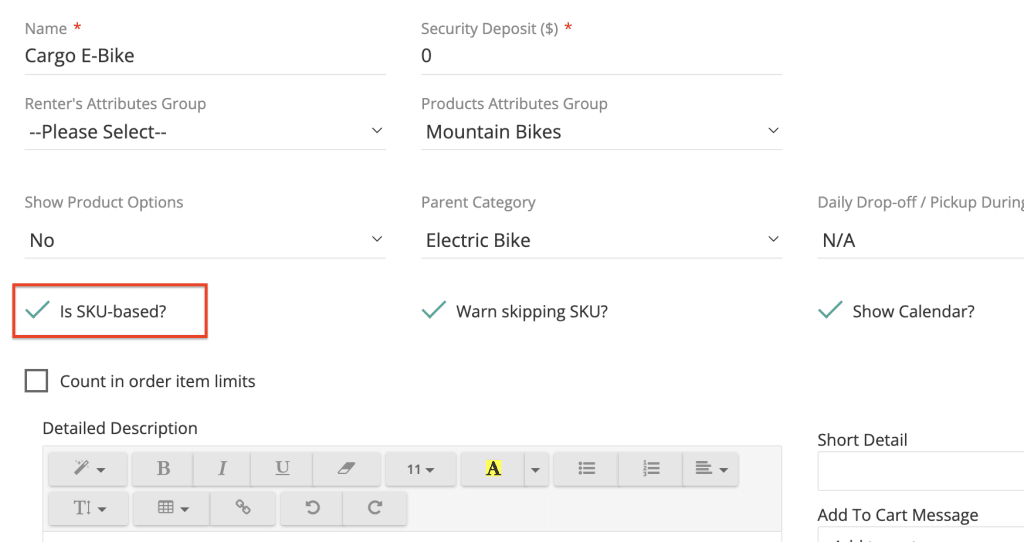This screenshot has height=542, width=1024.
Task: Open Renter's Attributes Group dropdown
Action: click(204, 132)
